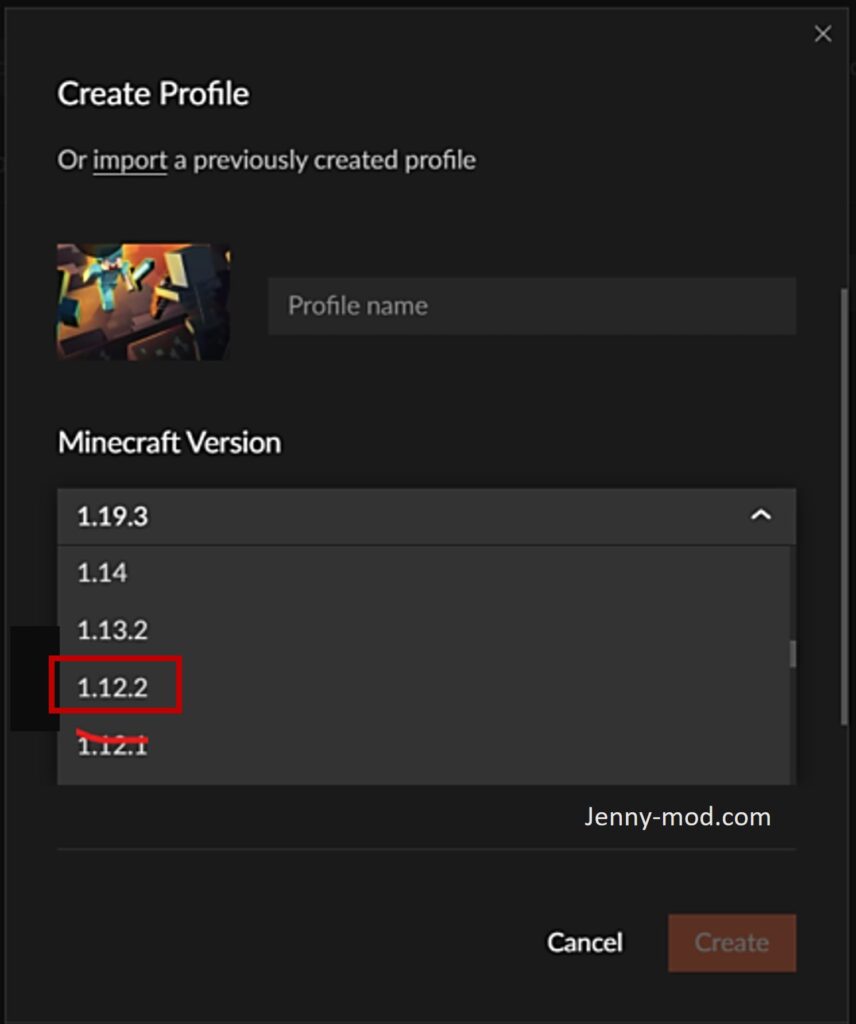Viewport: 856px width, 1024px height.
Task: Click the red underline below 1.12.2
Action: click(x=110, y=738)
